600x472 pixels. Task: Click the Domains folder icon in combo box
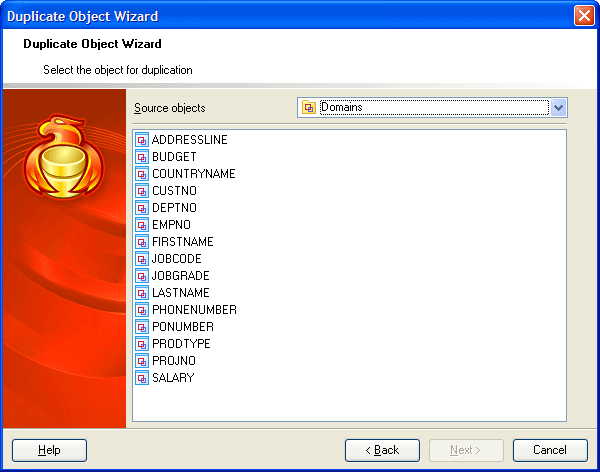[x=309, y=108]
